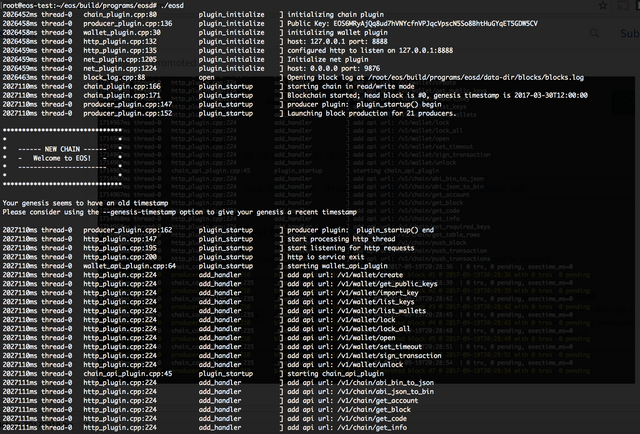Select api url '/v1/chain/abi_json_to_bin'

(386, 392)
